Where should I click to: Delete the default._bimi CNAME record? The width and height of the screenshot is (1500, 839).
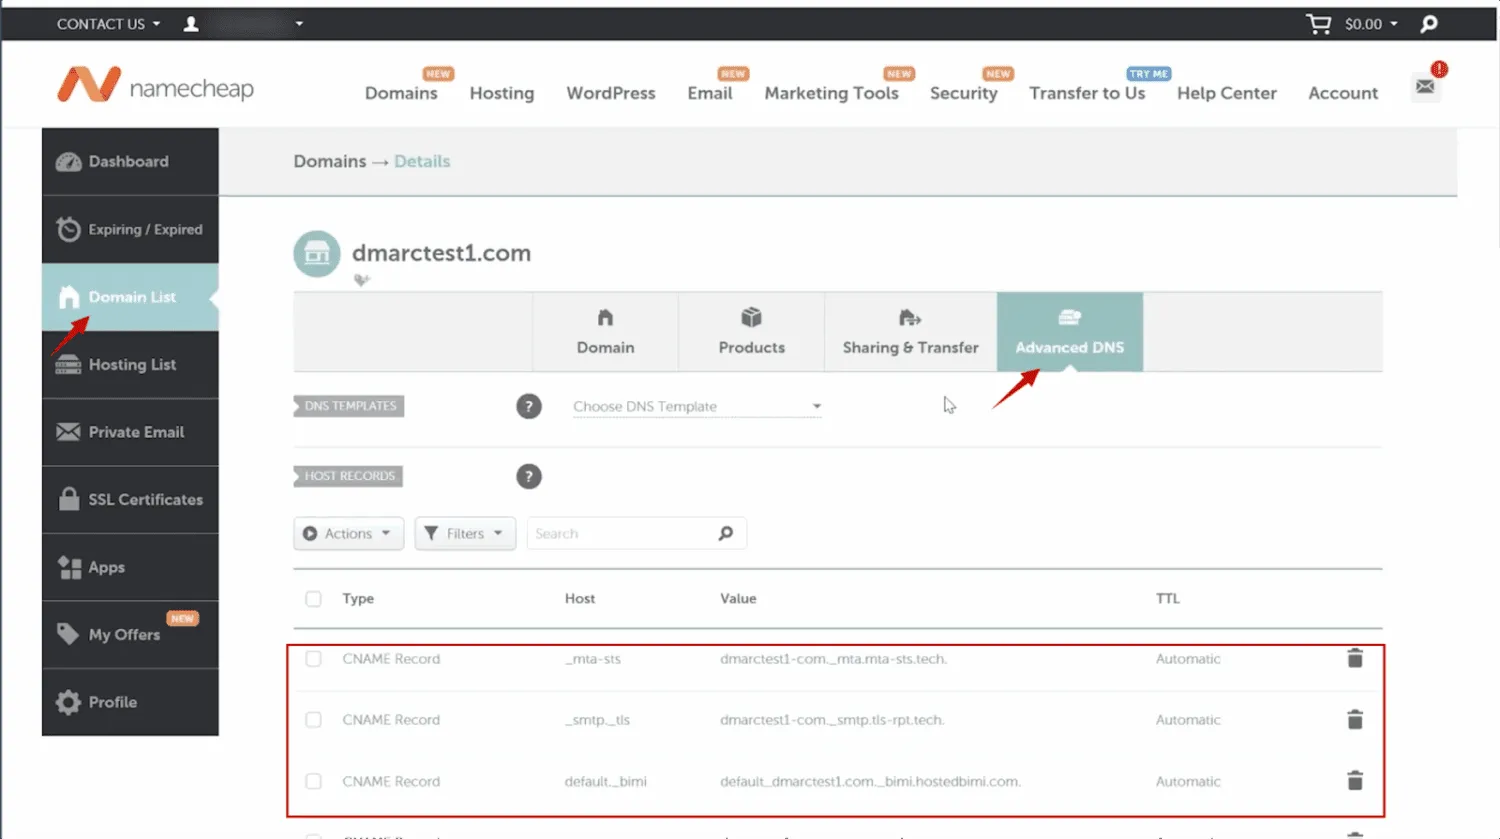[1355, 780]
